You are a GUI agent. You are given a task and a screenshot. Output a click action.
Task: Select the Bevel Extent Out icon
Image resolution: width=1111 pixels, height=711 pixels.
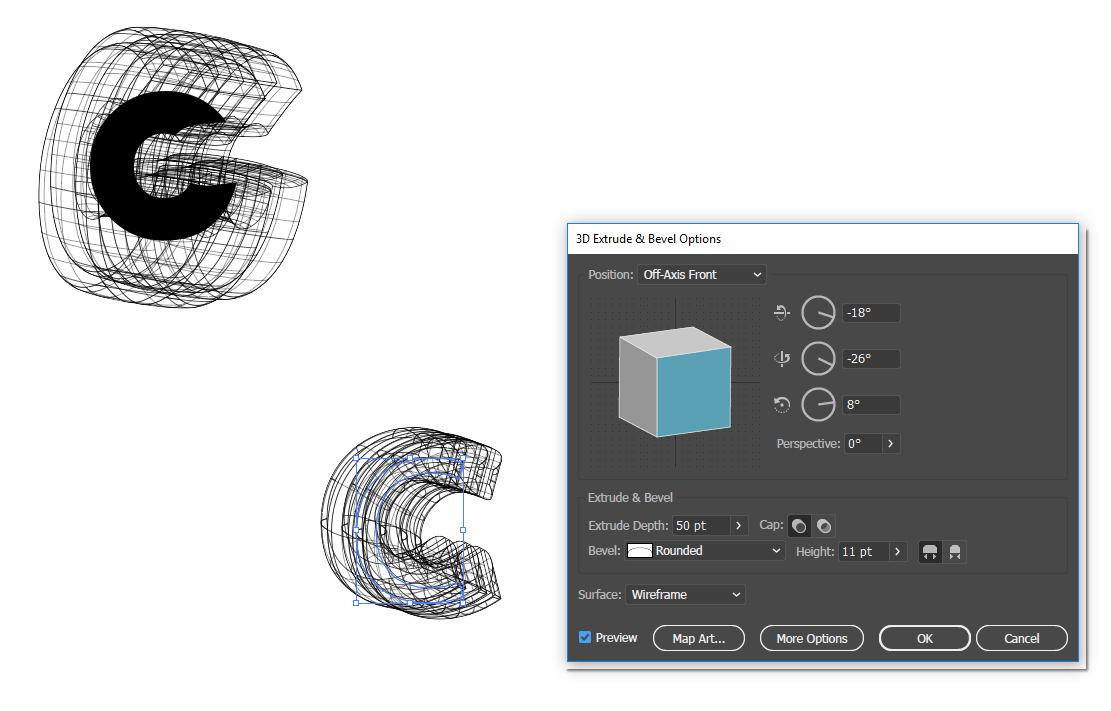point(930,551)
